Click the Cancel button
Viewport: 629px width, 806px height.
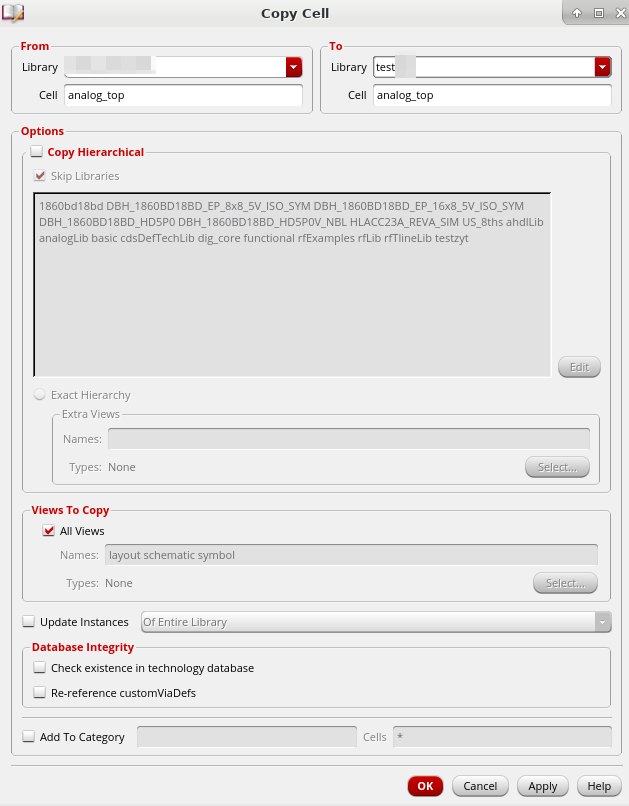(480, 786)
